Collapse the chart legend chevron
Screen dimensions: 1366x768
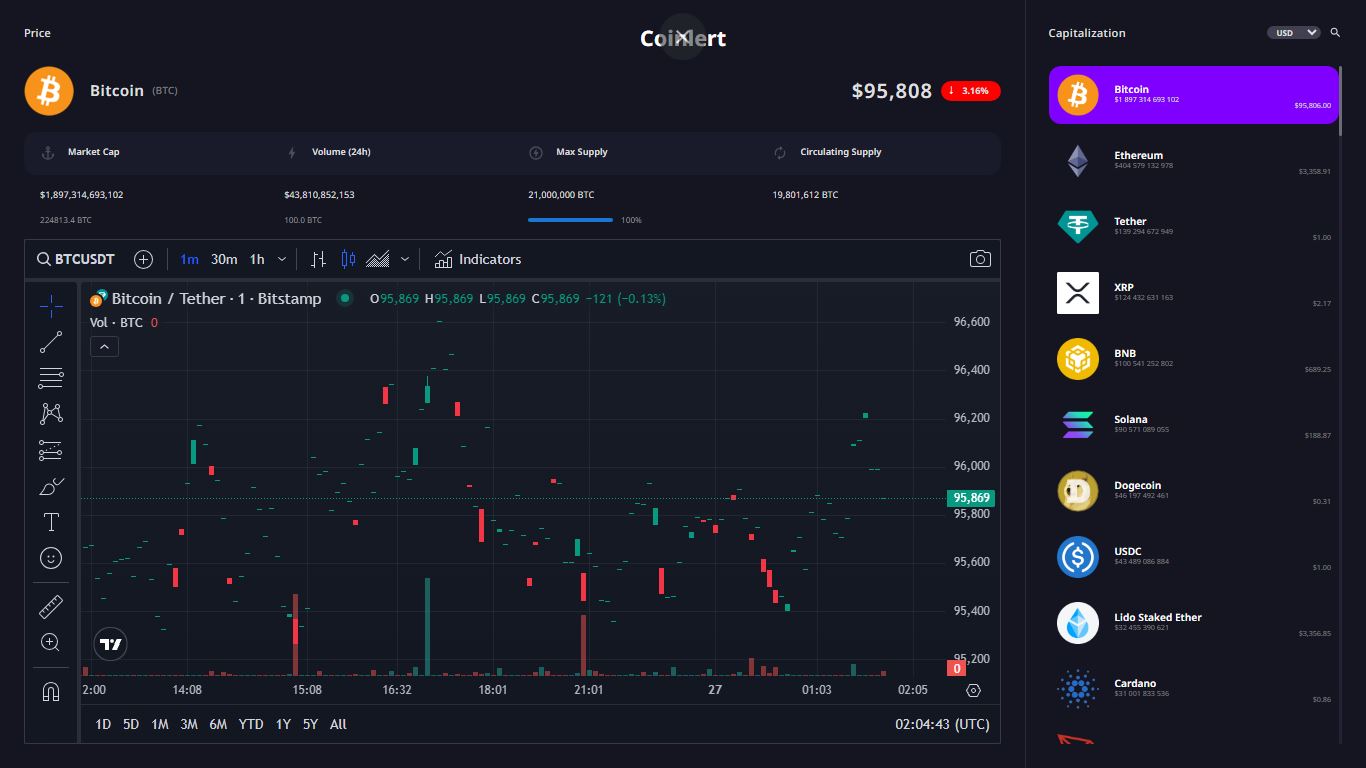pos(104,347)
